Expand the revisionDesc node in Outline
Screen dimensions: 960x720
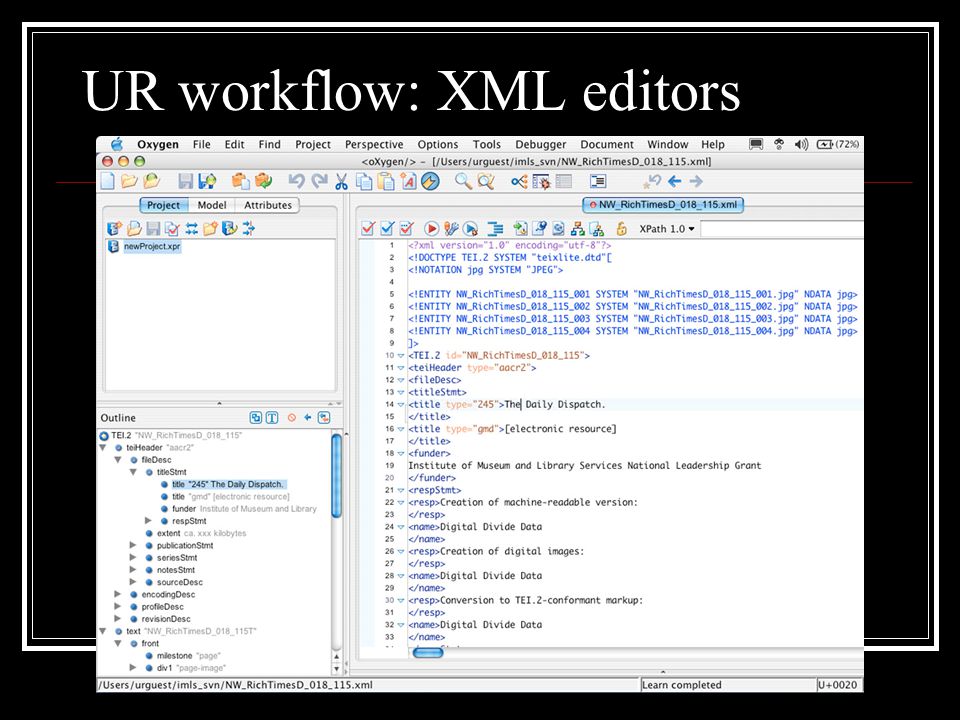pos(118,619)
